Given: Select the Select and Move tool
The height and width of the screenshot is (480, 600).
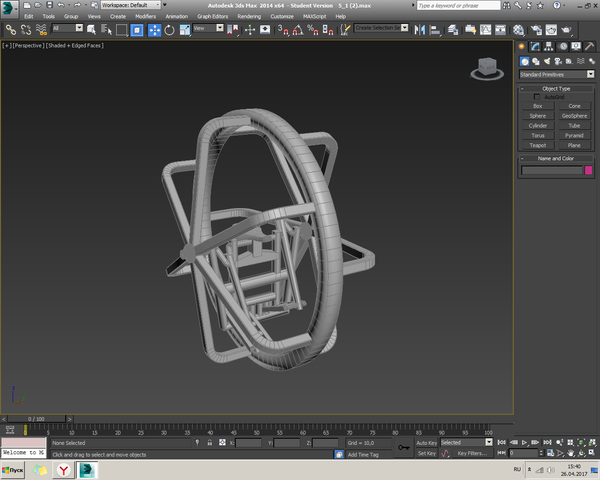Looking at the screenshot, I should pyautogui.click(x=155, y=30).
